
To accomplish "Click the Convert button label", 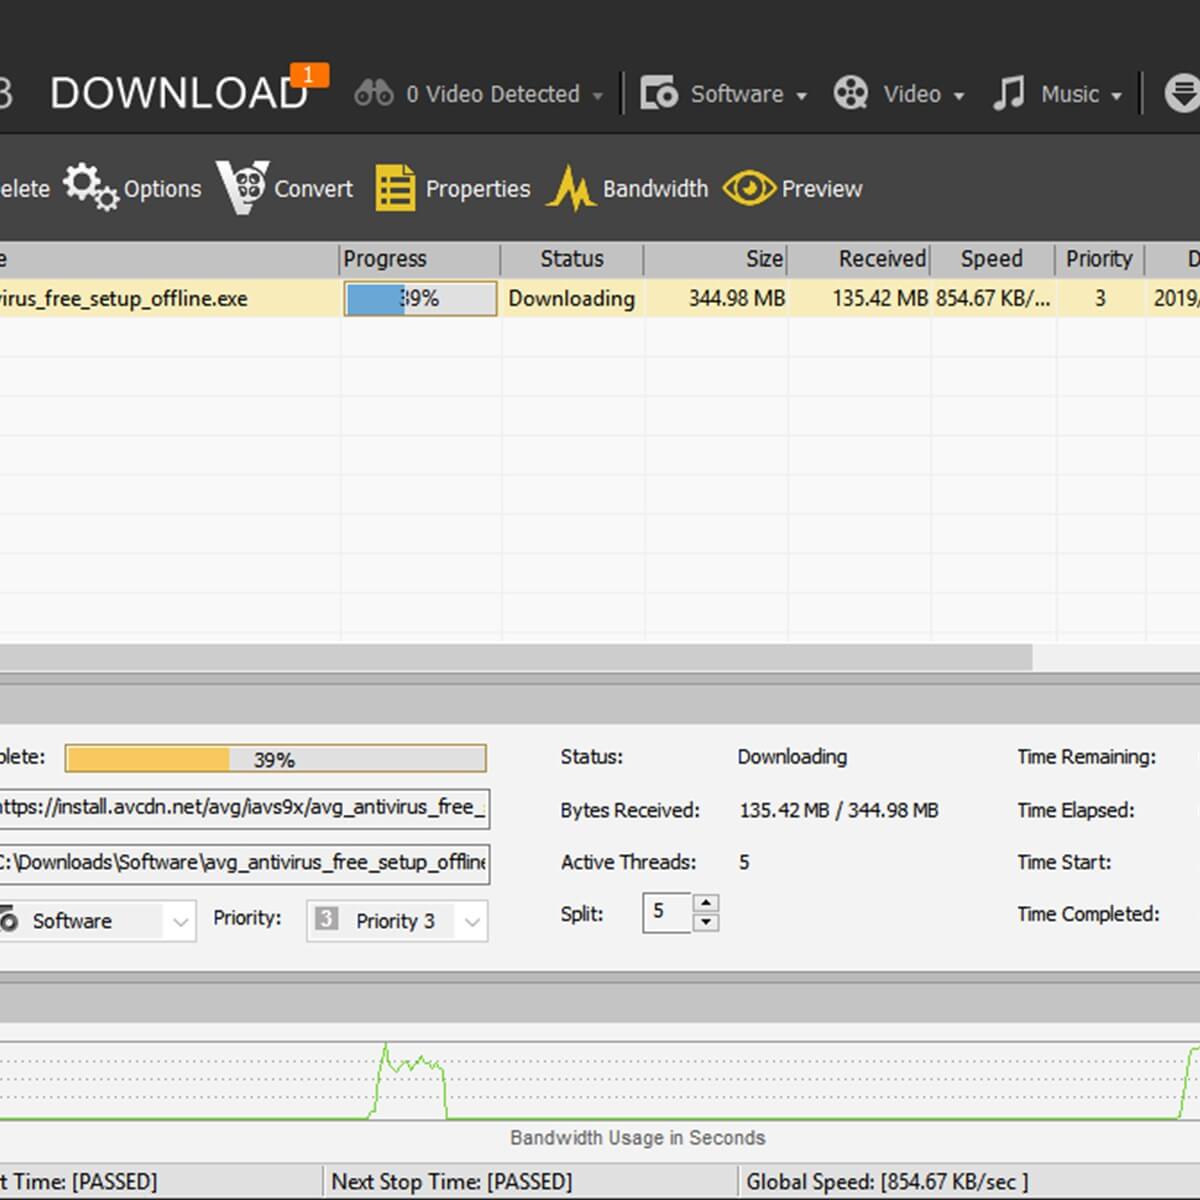I will [313, 189].
